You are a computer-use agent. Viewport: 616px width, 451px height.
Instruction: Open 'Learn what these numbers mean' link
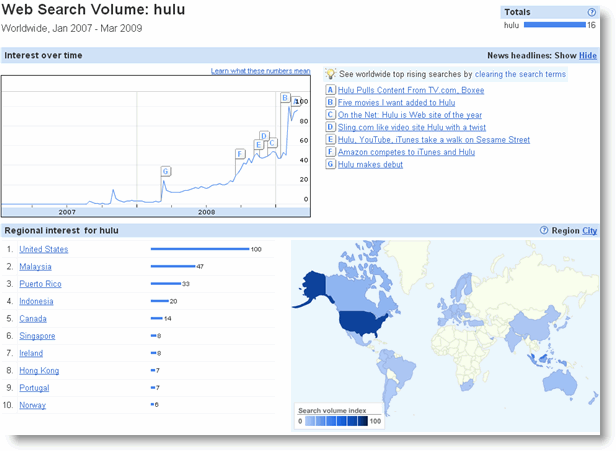pos(260,71)
